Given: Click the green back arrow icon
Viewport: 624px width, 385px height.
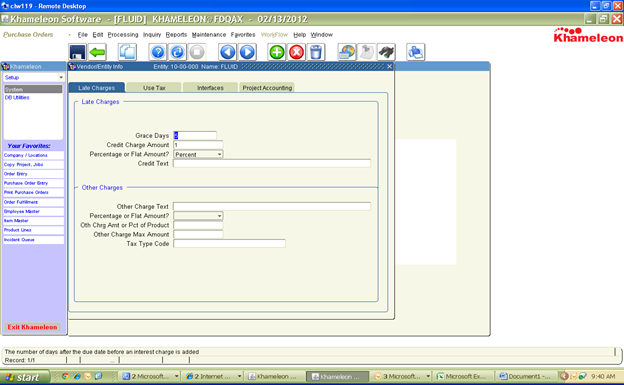Looking at the screenshot, I should [x=98, y=52].
